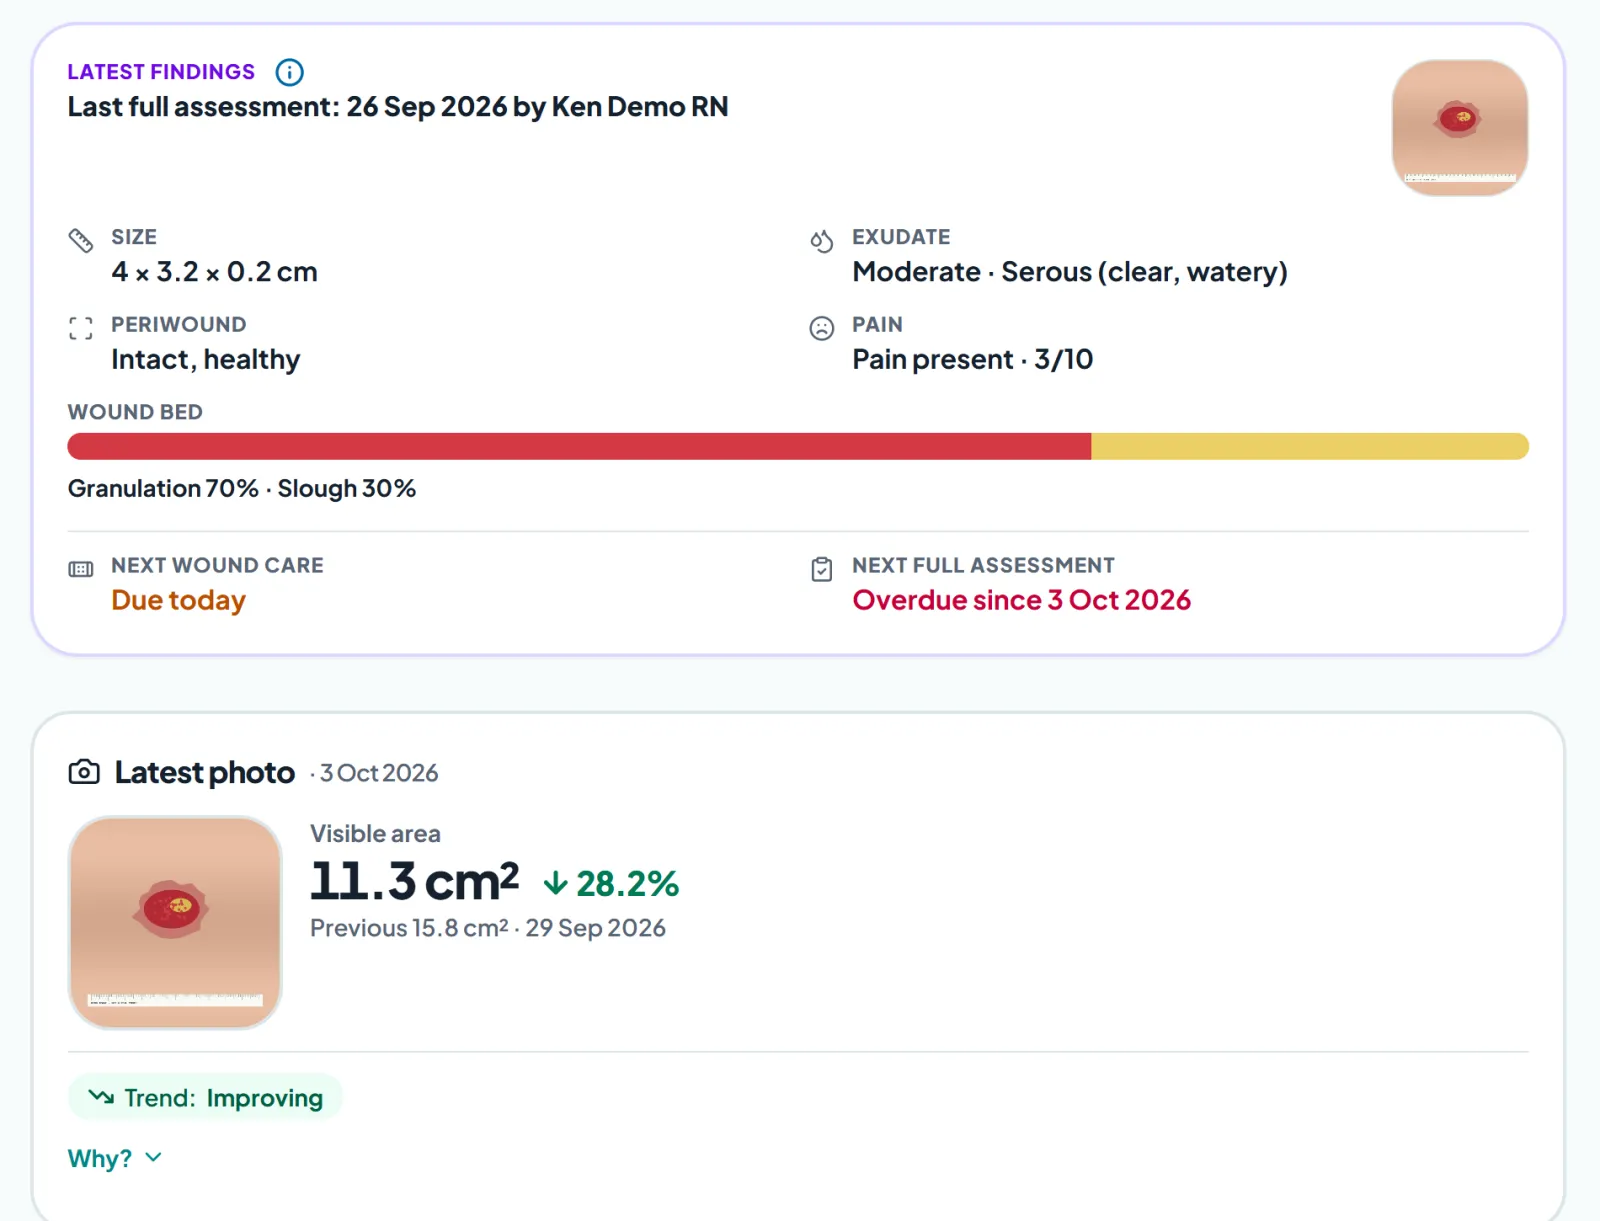Screen dimensions: 1600x1221
Task: Click the trend arrow icon in Improving badge
Action: tap(101, 1097)
